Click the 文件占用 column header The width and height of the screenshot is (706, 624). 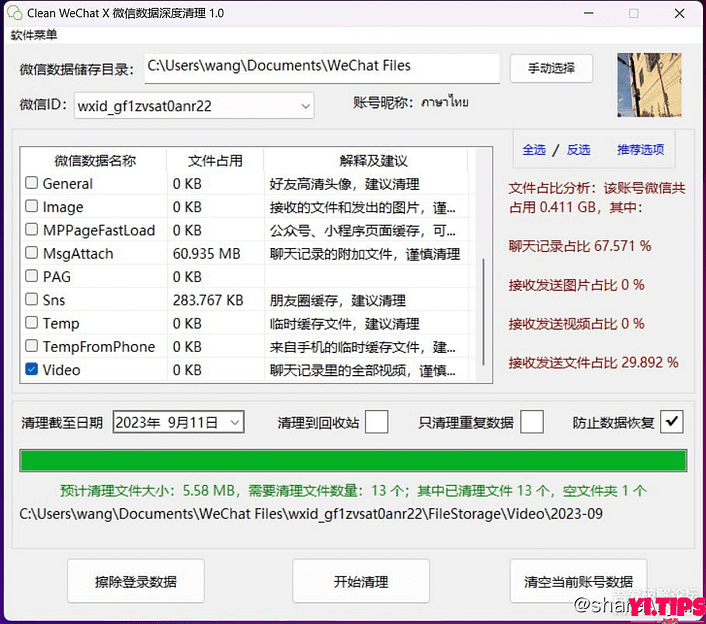pos(215,160)
